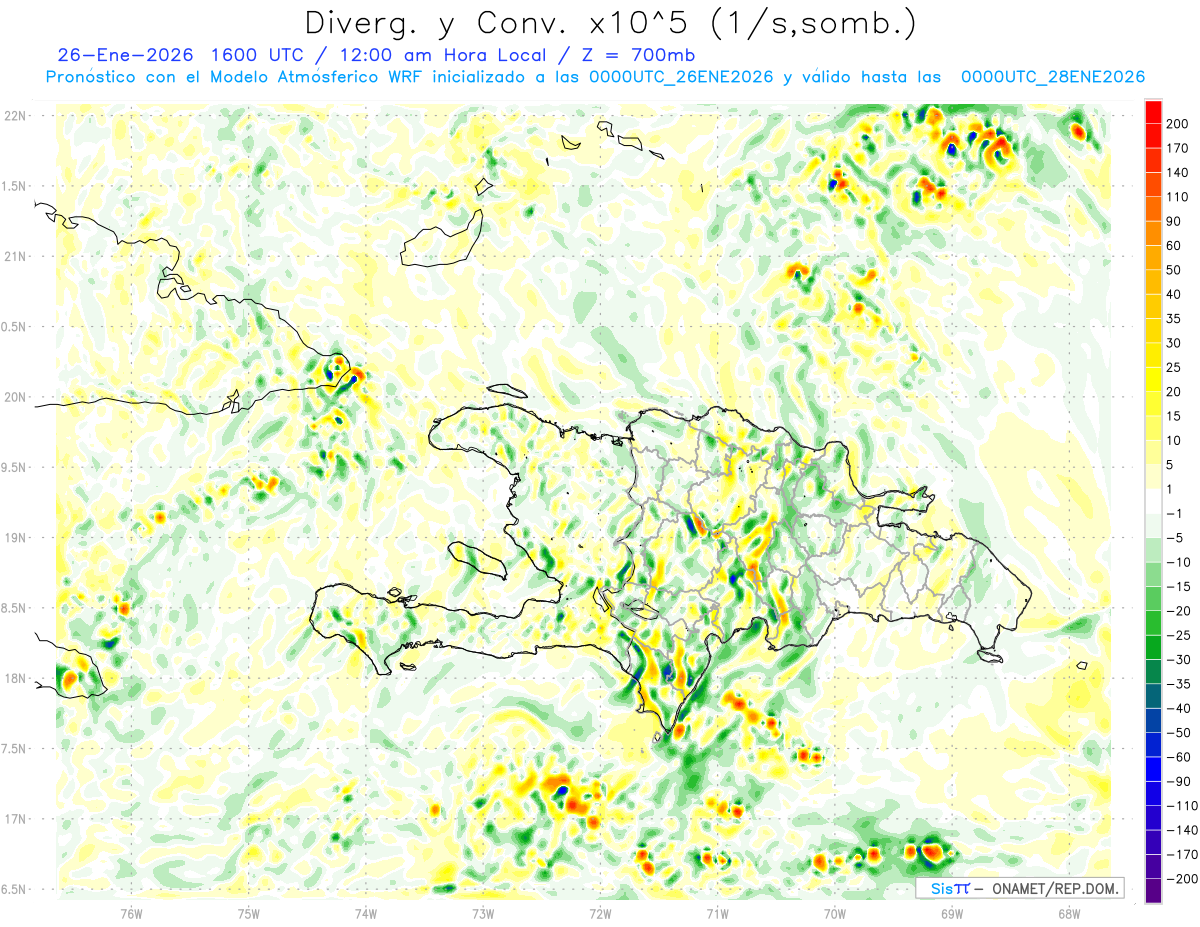Click the '72W' longitude axis label
This screenshot has height=927, width=1200.
(x=600, y=914)
